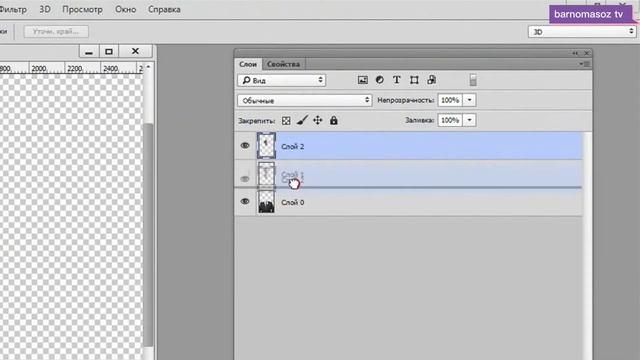Screen dimensions: 640x360
Task: Open the 3D workspace dropdown
Action: pos(582,32)
